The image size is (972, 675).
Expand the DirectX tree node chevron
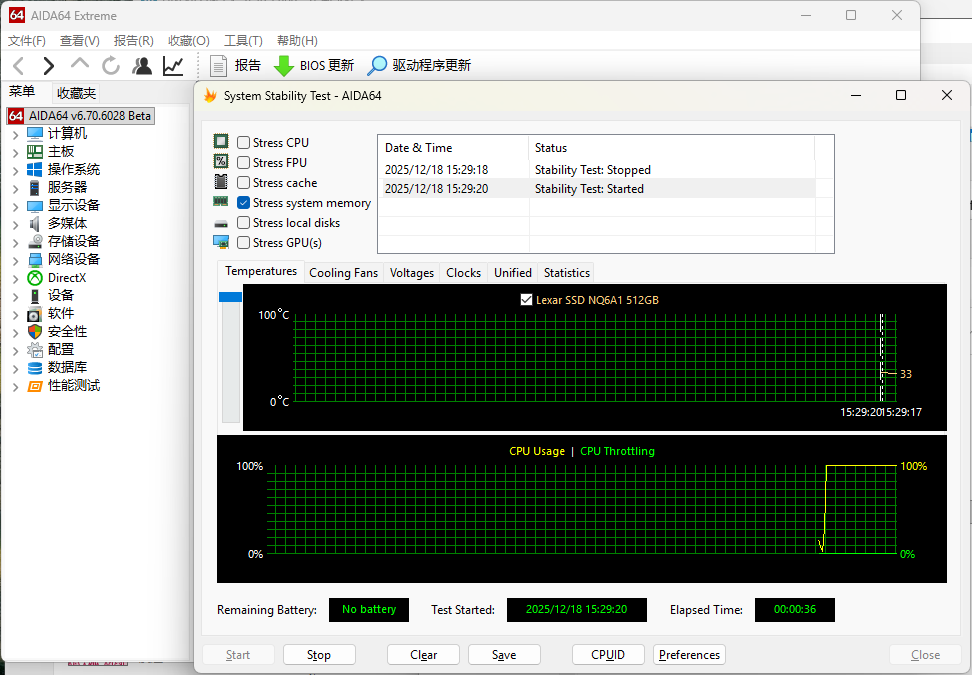(x=15, y=278)
